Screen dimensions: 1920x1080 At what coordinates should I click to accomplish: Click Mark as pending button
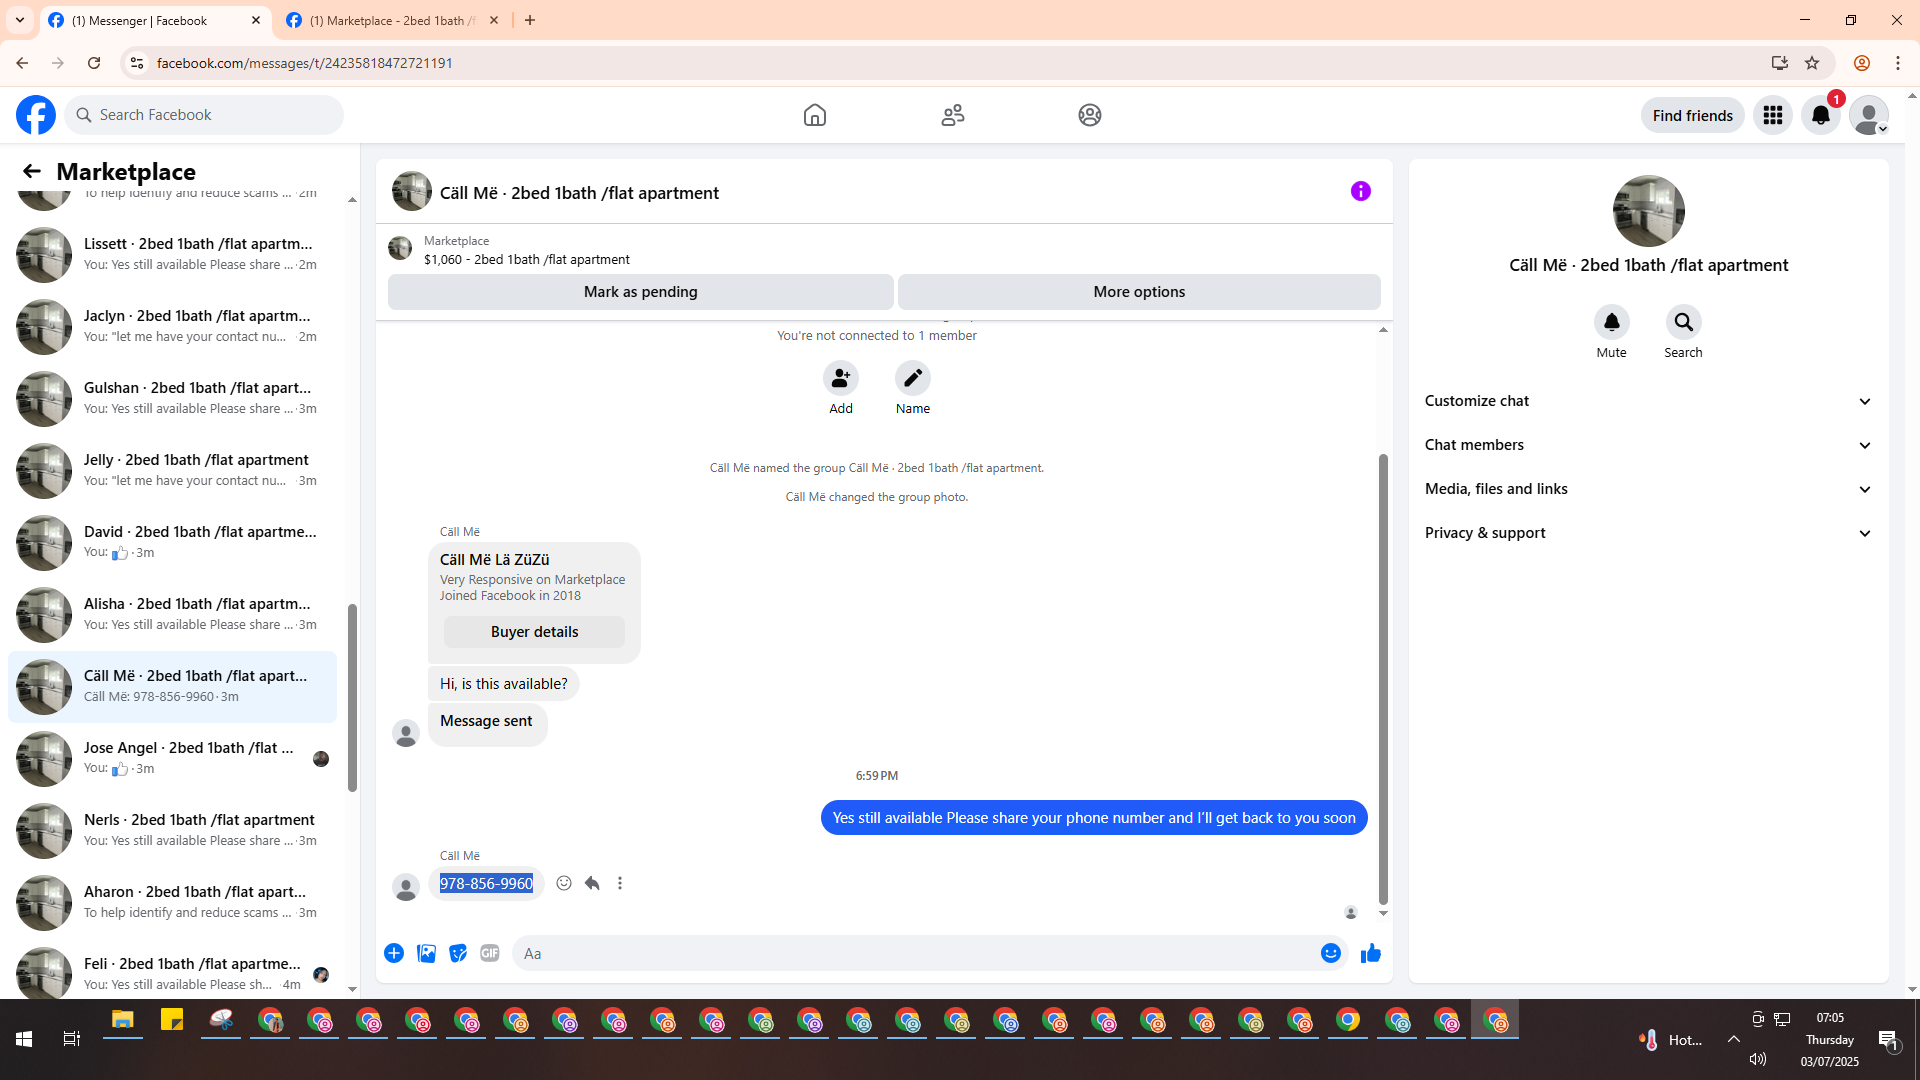point(640,292)
